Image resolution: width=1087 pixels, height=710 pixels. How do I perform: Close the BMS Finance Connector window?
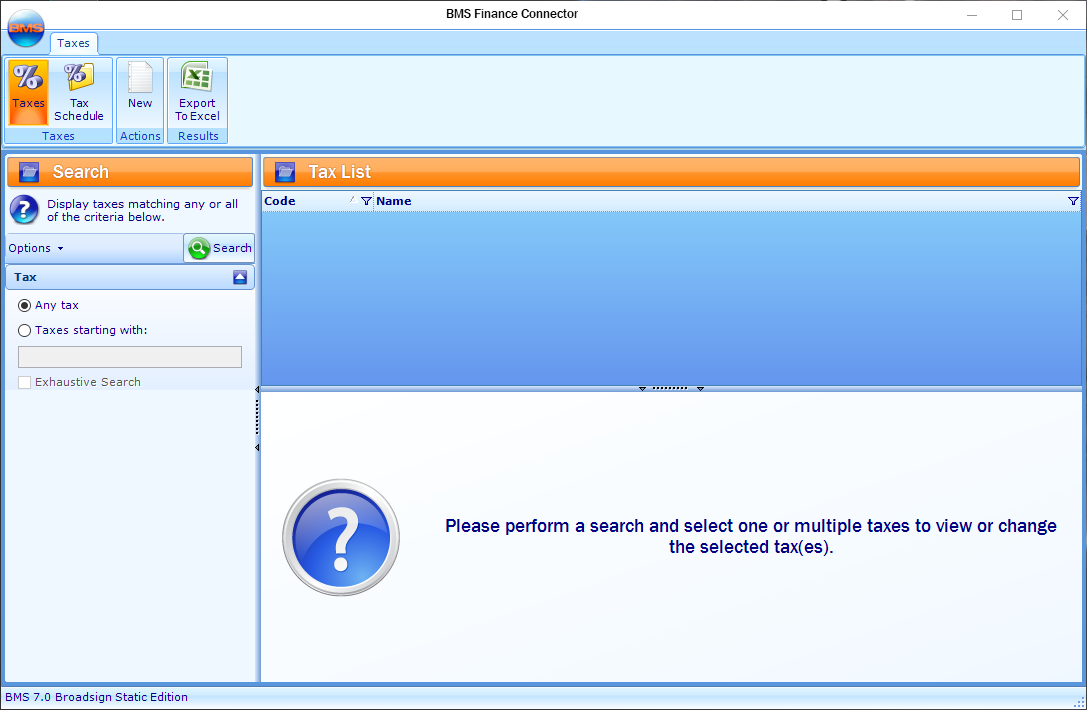1063,15
